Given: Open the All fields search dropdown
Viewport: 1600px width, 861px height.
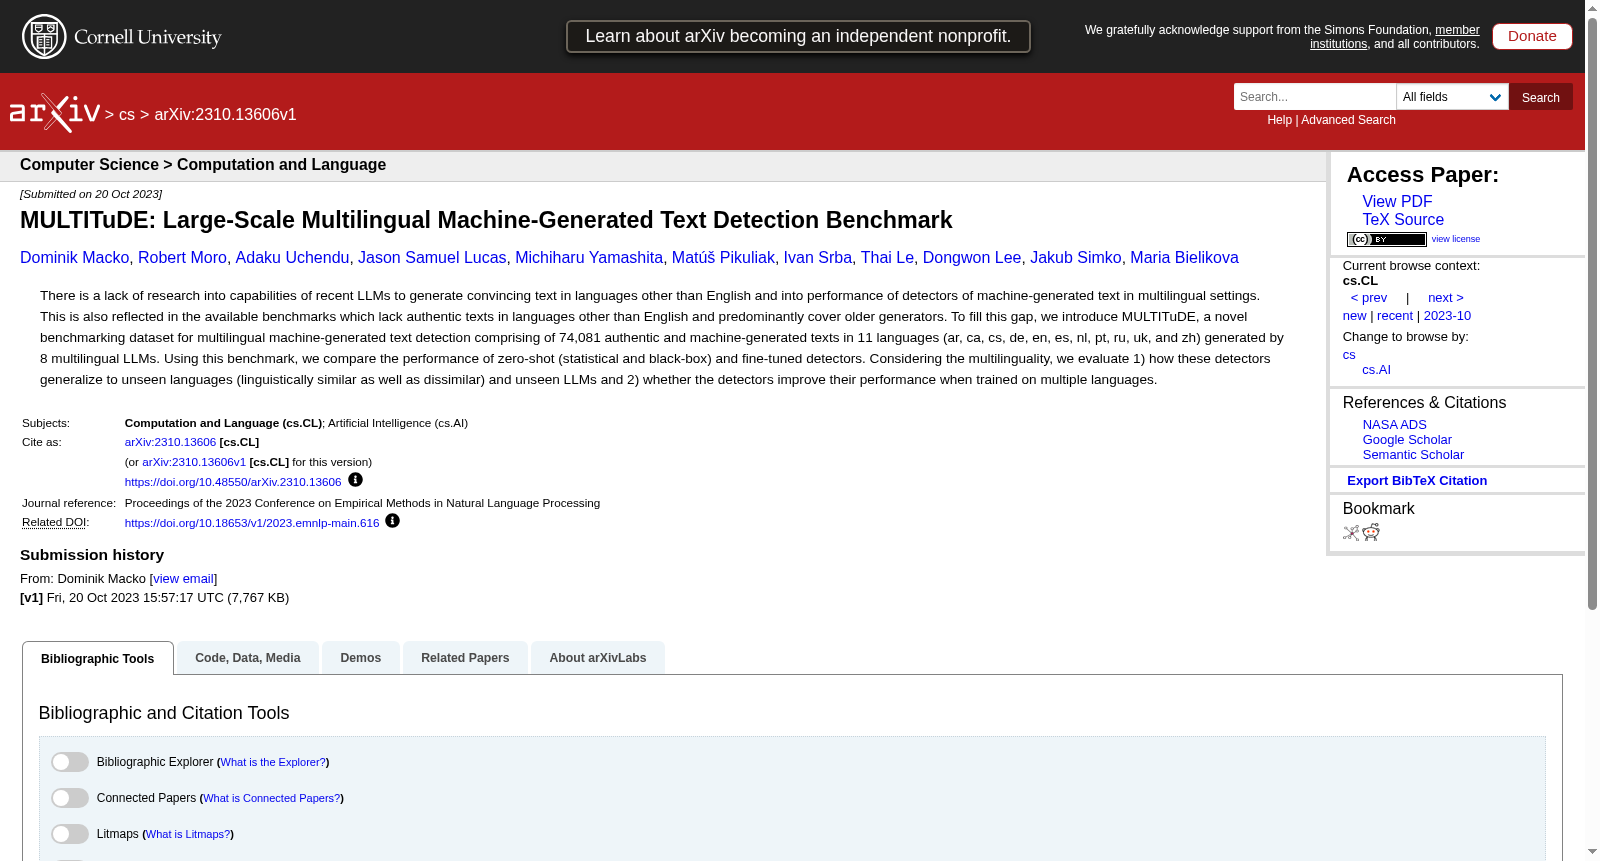Looking at the screenshot, I should [x=1452, y=97].
